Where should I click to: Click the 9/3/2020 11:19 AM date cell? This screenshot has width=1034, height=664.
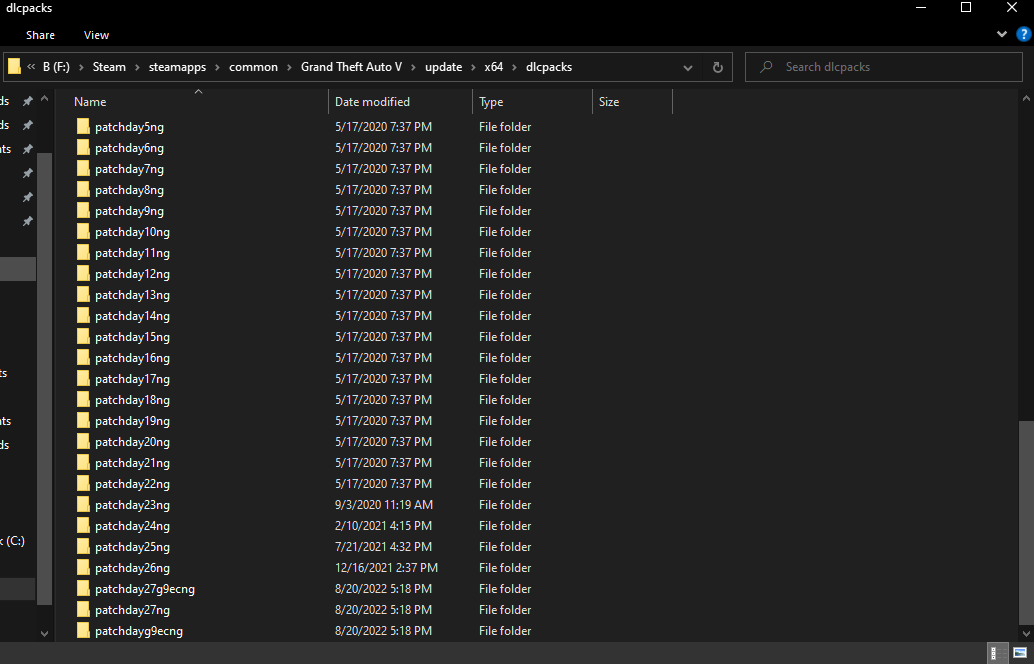coord(384,505)
